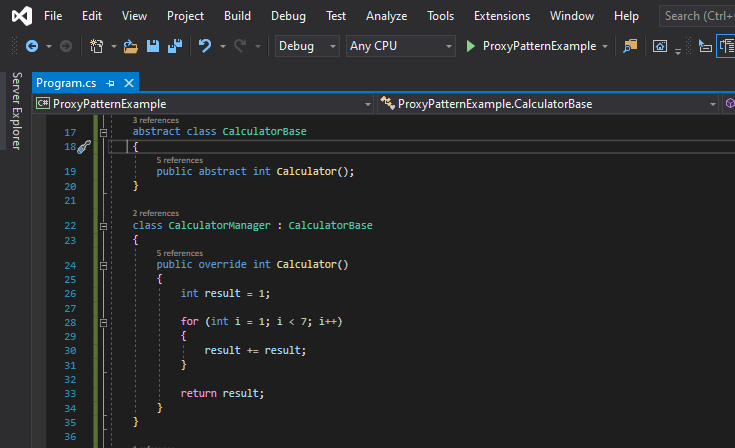This screenshot has height=448, width=735.
Task: Open the Test menu
Action: pyautogui.click(x=336, y=16)
